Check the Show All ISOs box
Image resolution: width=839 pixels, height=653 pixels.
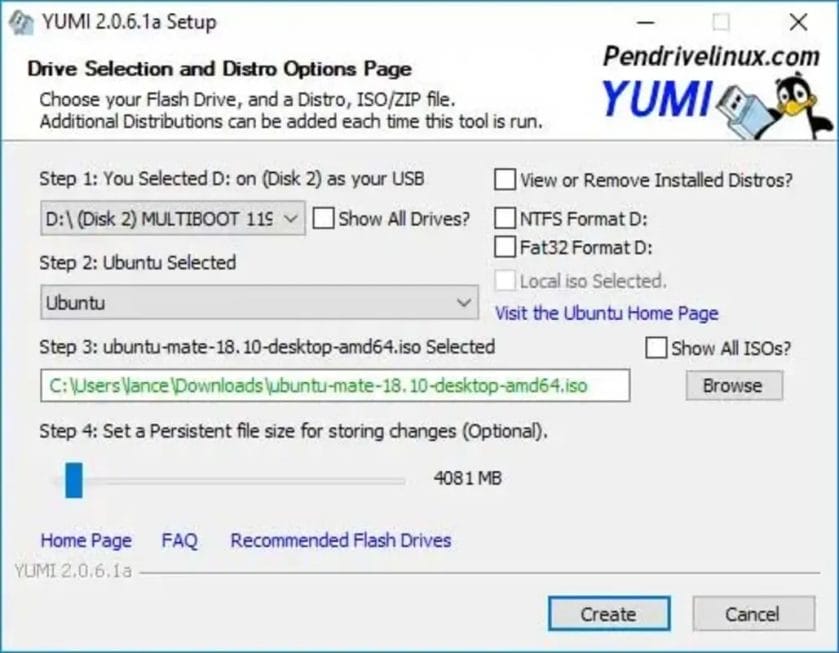[x=656, y=348]
